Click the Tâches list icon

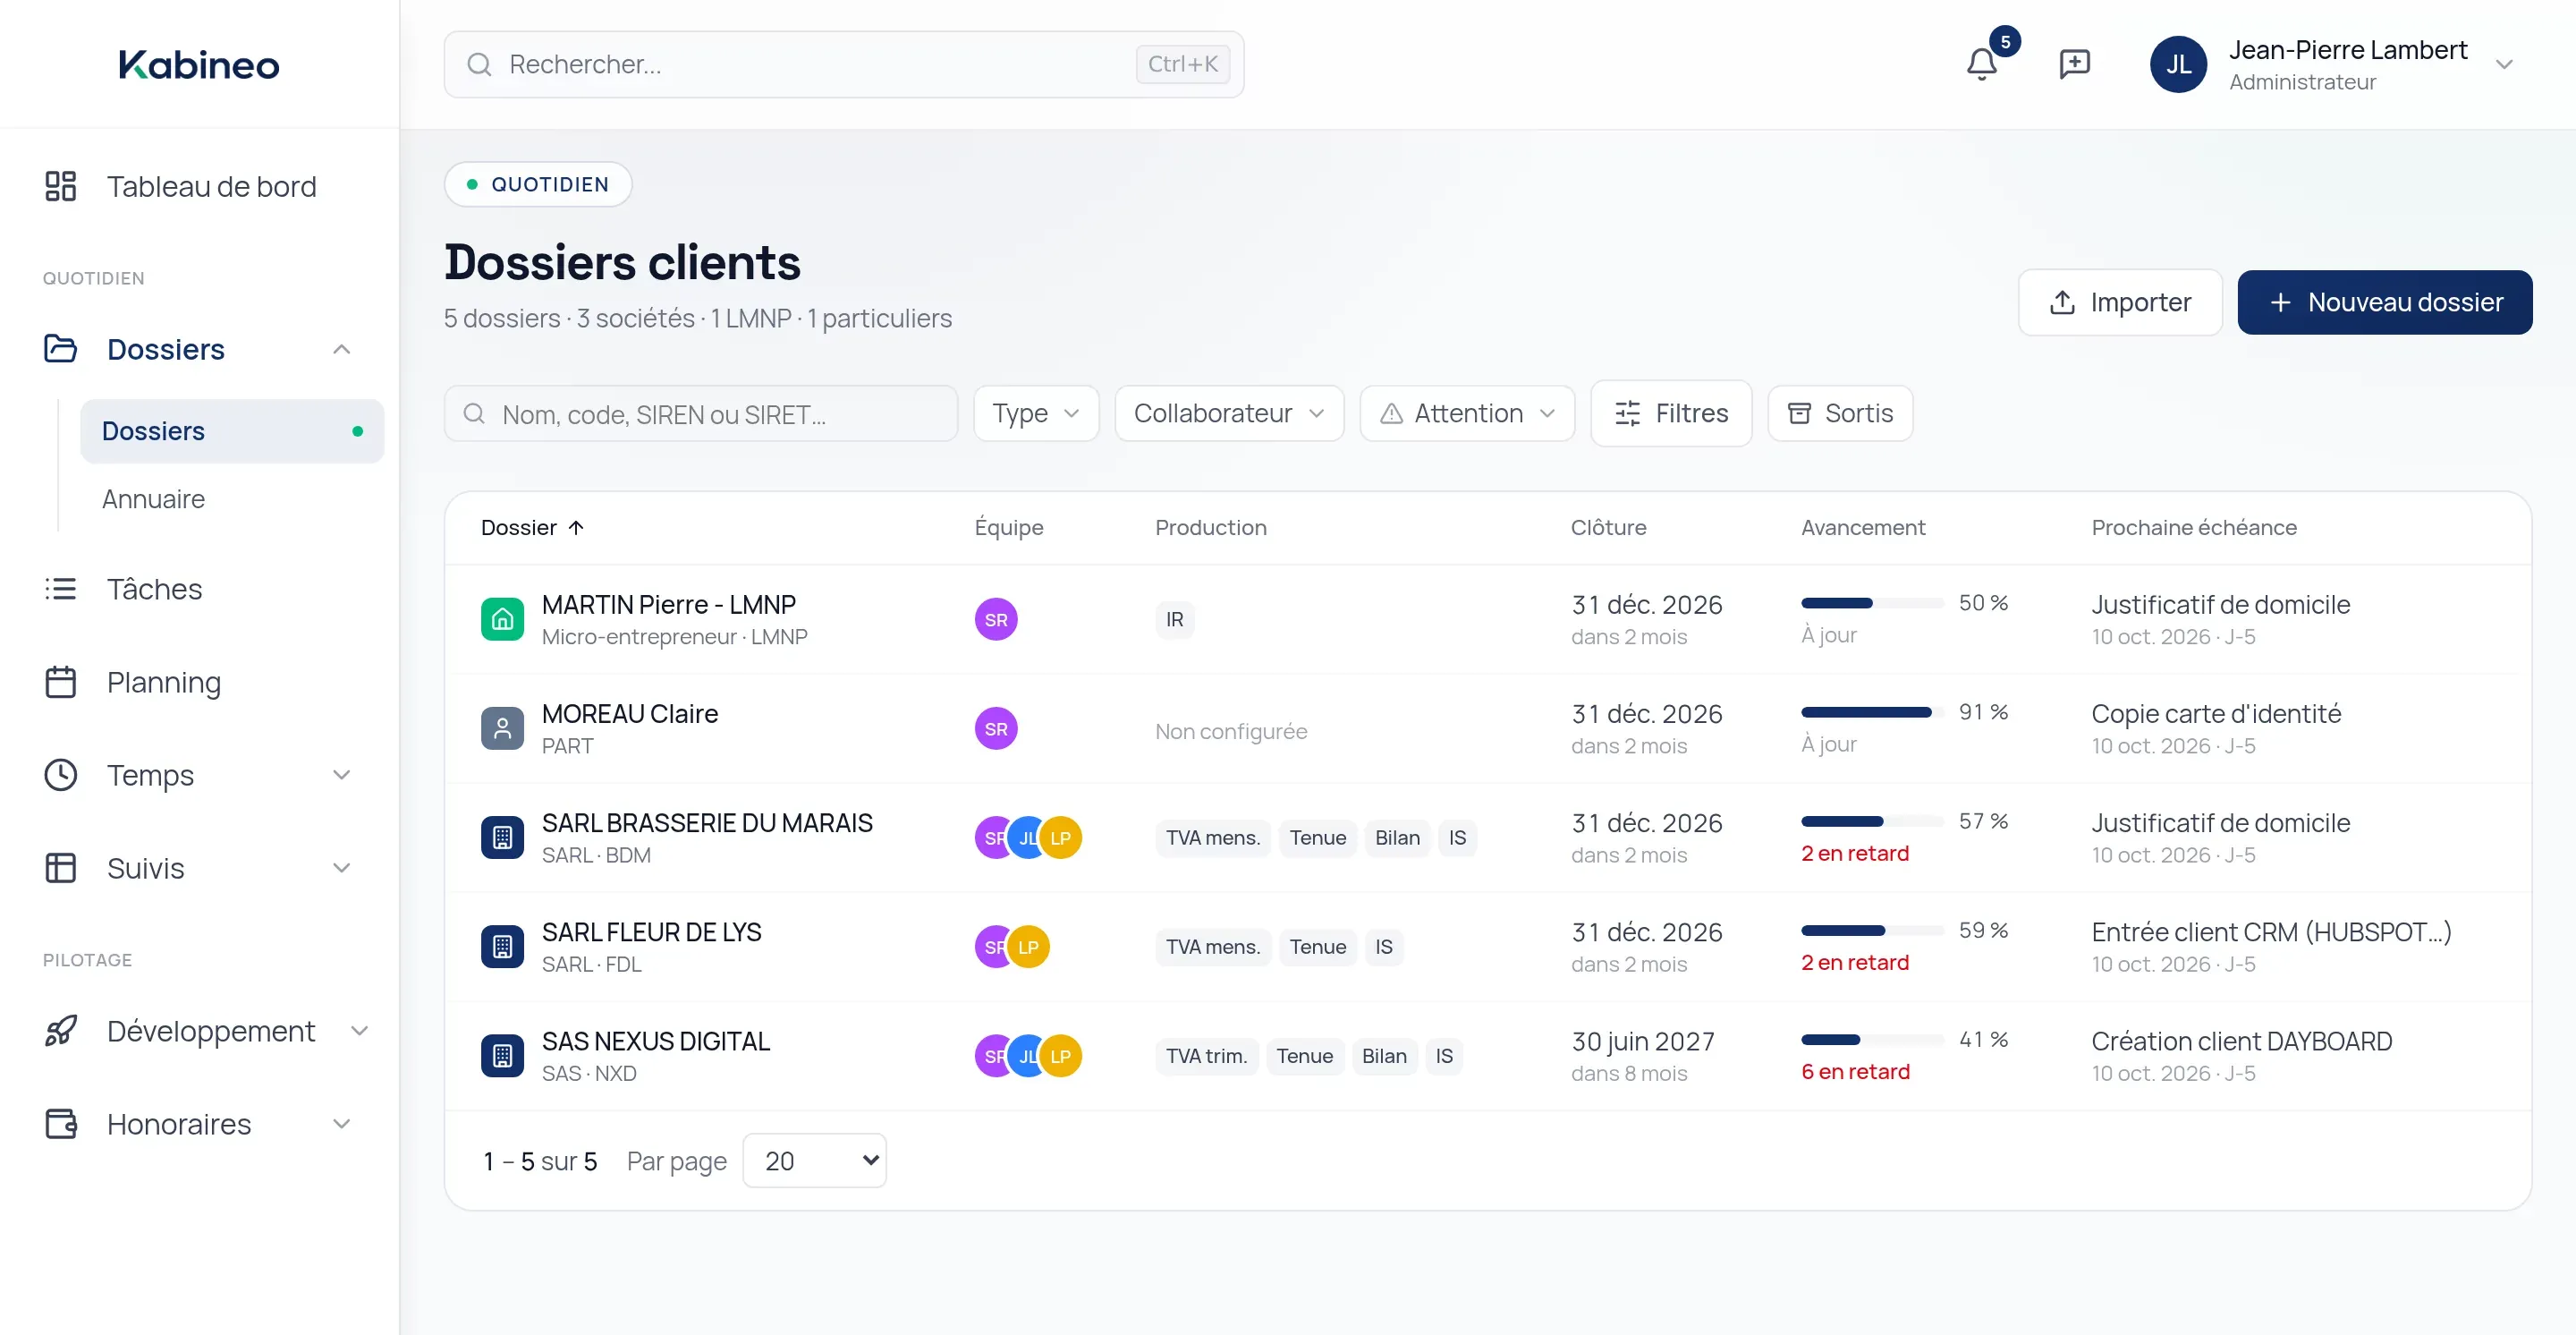[60, 589]
